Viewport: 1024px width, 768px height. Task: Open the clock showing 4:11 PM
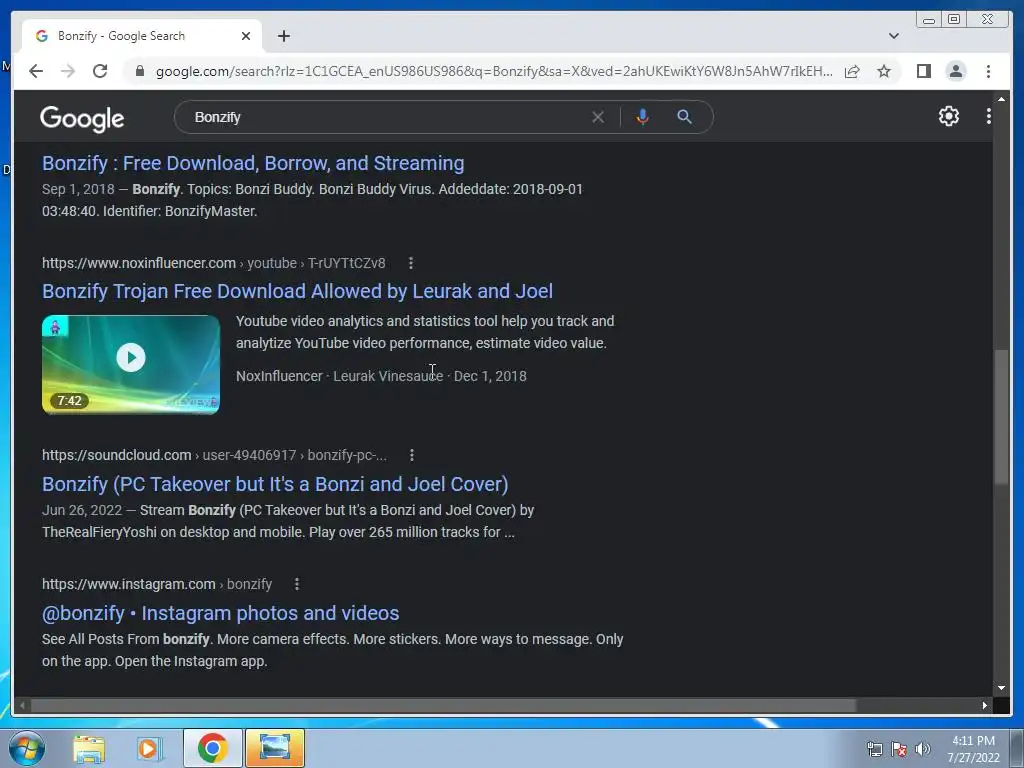click(x=973, y=749)
